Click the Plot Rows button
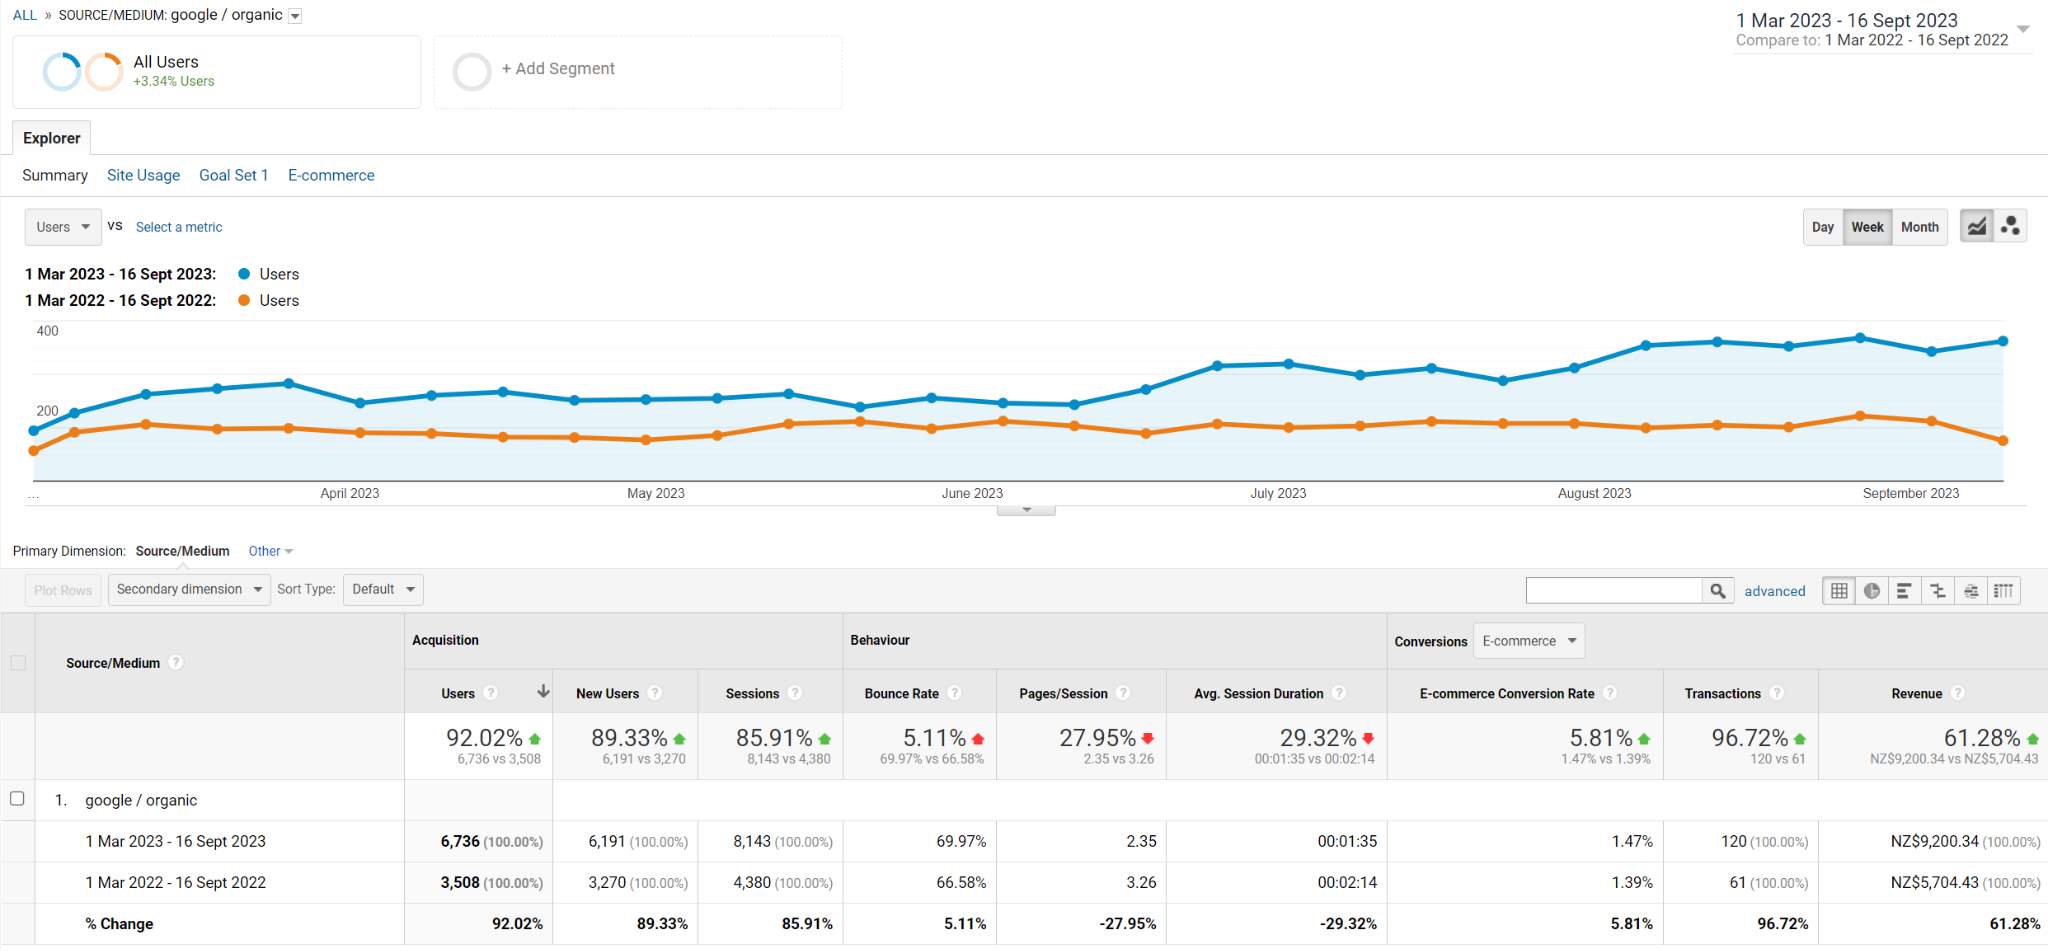 pos(63,590)
